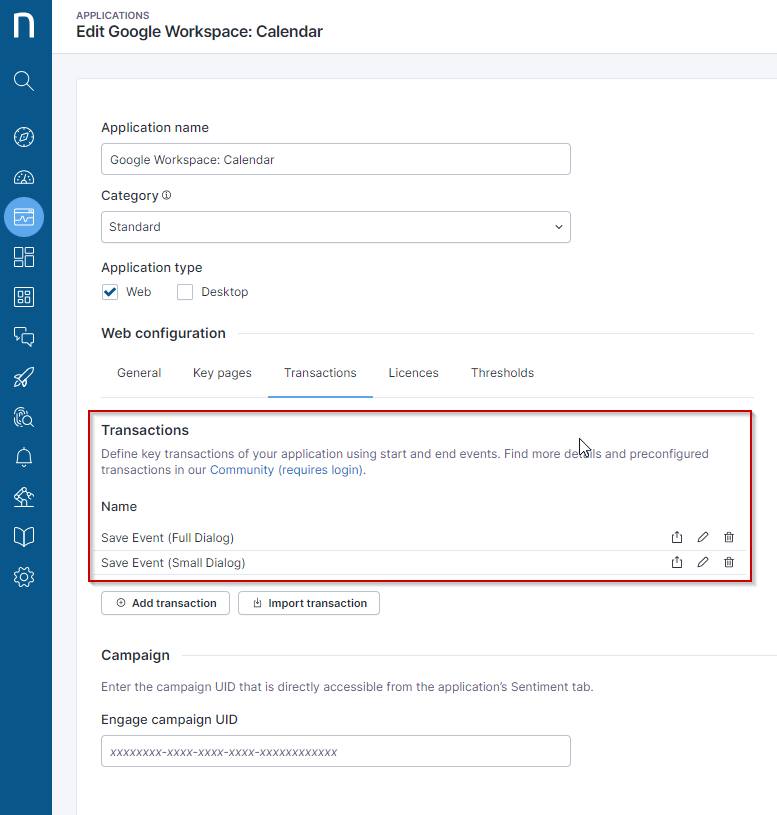Open the Category dropdown showing Standard

click(x=336, y=227)
